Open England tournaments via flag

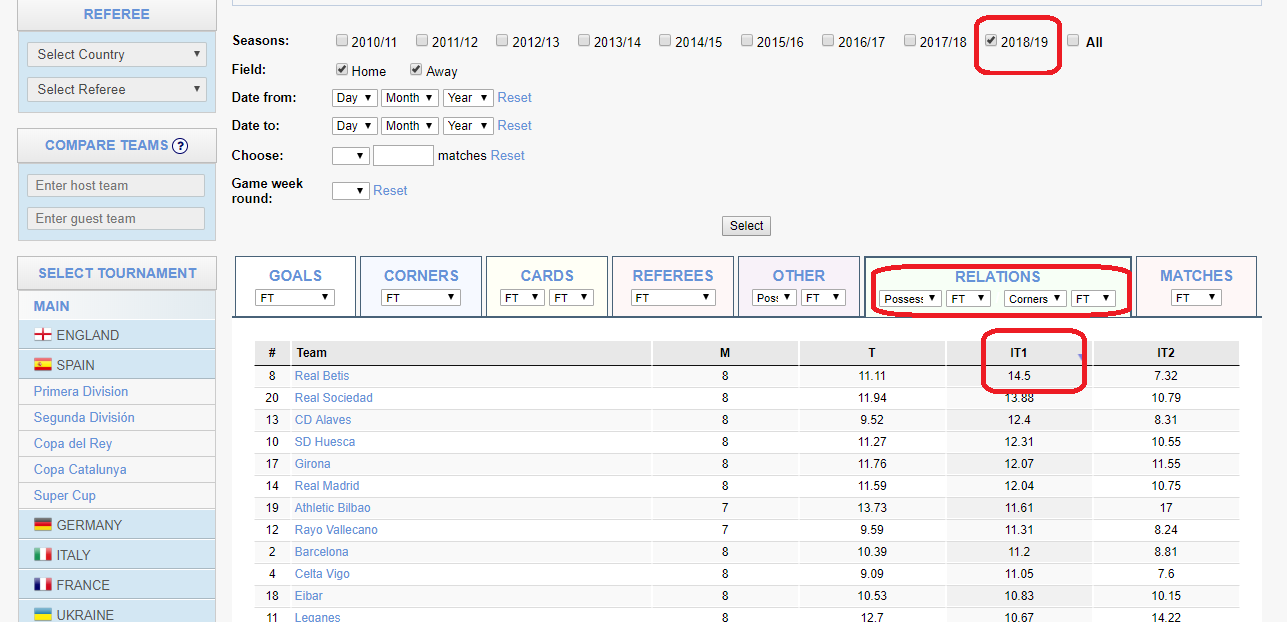click(x=43, y=335)
